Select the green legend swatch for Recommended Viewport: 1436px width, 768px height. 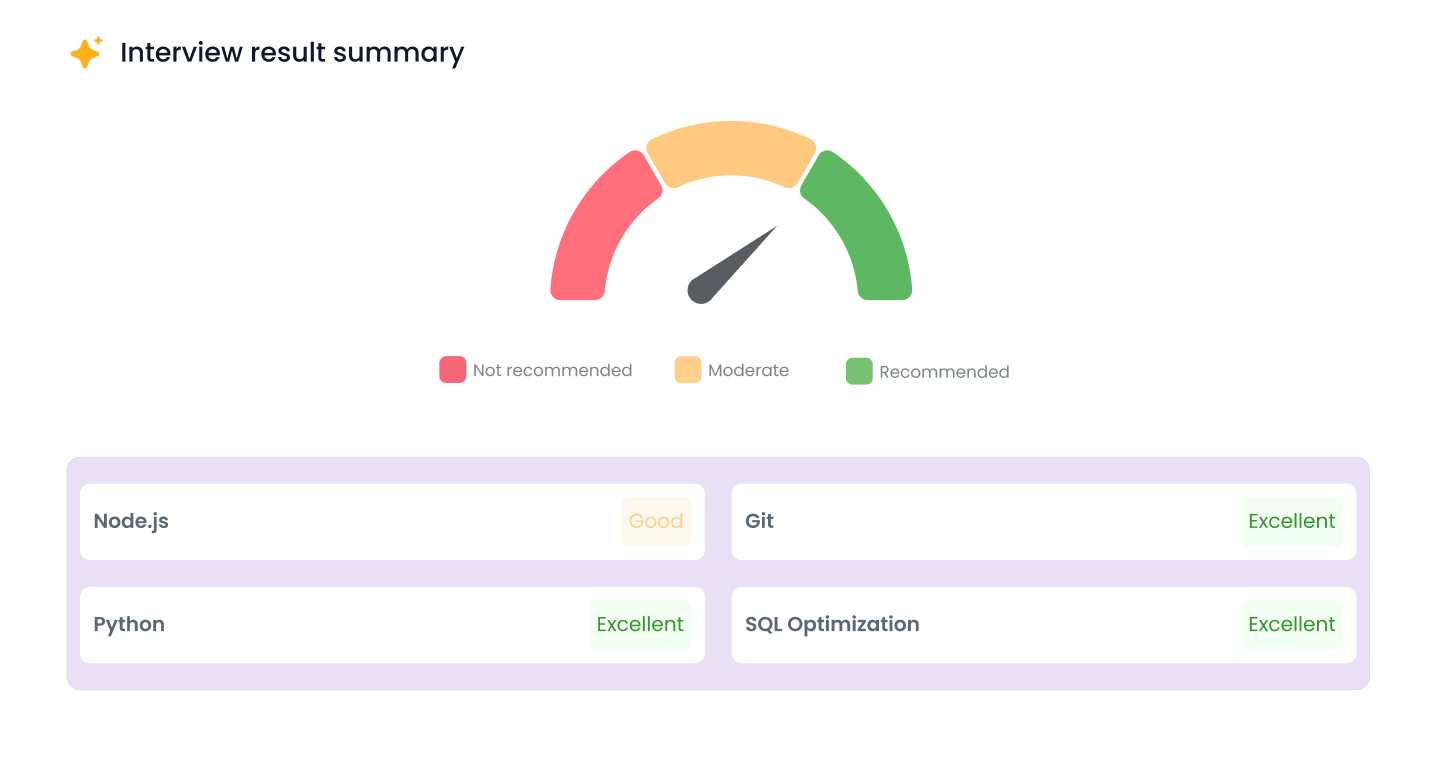point(858,371)
